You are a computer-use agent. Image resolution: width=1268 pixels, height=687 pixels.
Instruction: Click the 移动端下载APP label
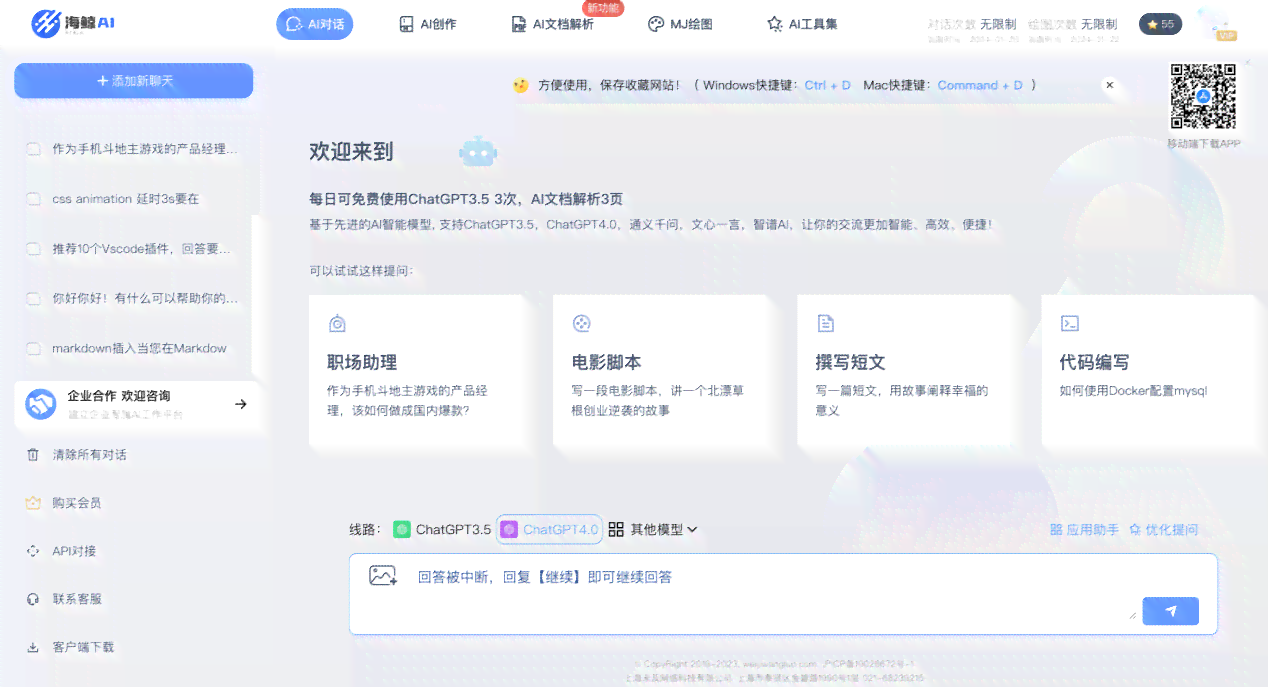(1203, 144)
